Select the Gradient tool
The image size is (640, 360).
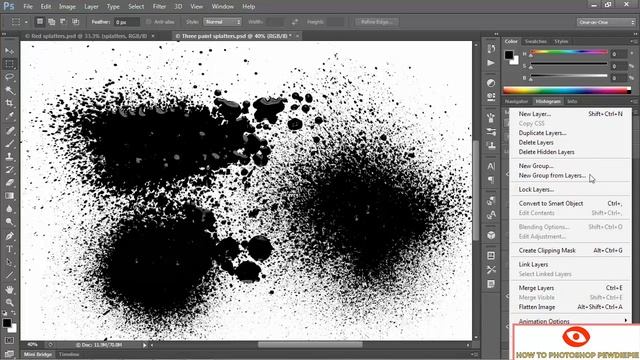tap(9, 196)
